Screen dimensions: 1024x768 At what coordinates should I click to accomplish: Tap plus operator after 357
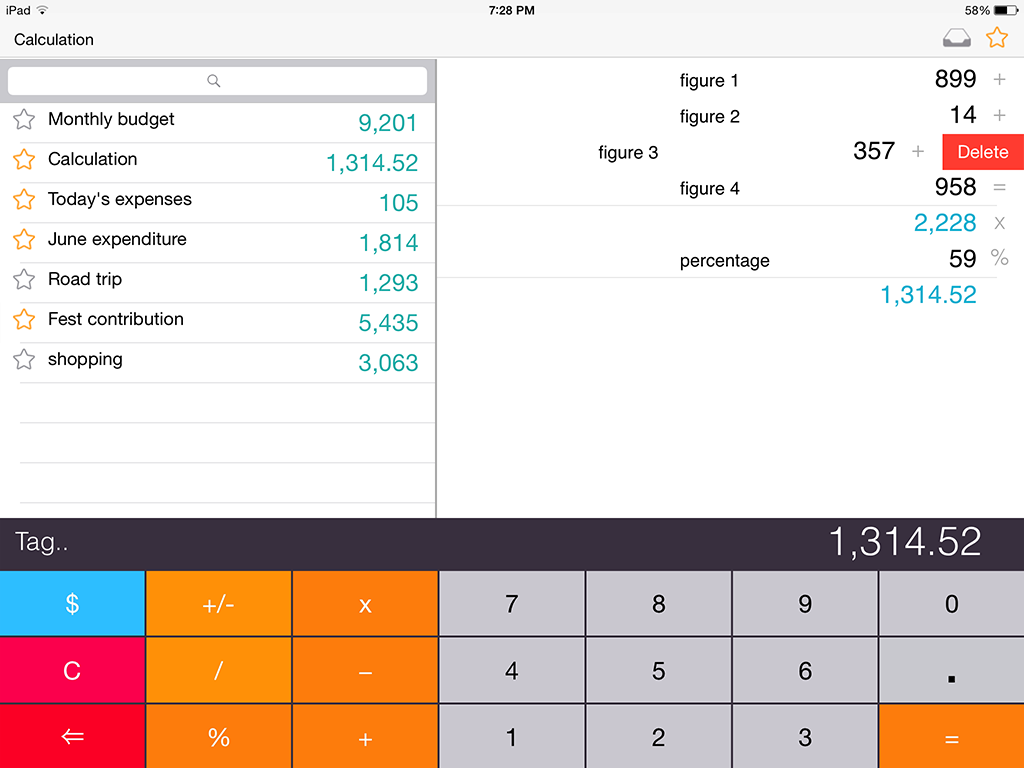click(x=918, y=152)
